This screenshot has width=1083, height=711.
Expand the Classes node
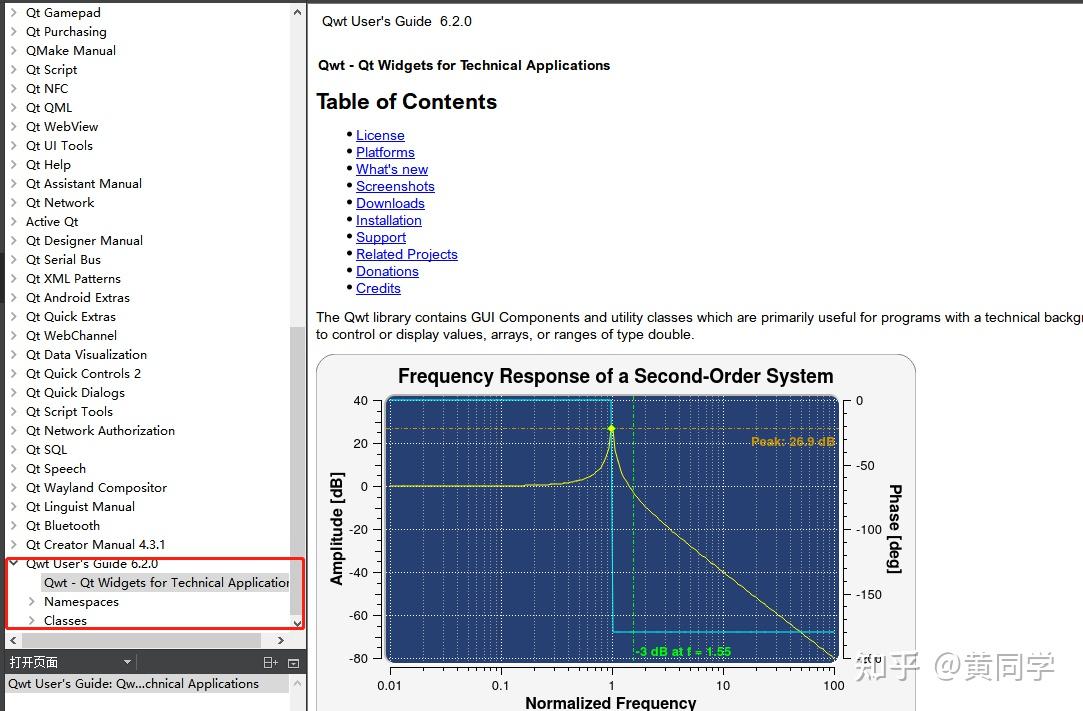tap(31, 620)
